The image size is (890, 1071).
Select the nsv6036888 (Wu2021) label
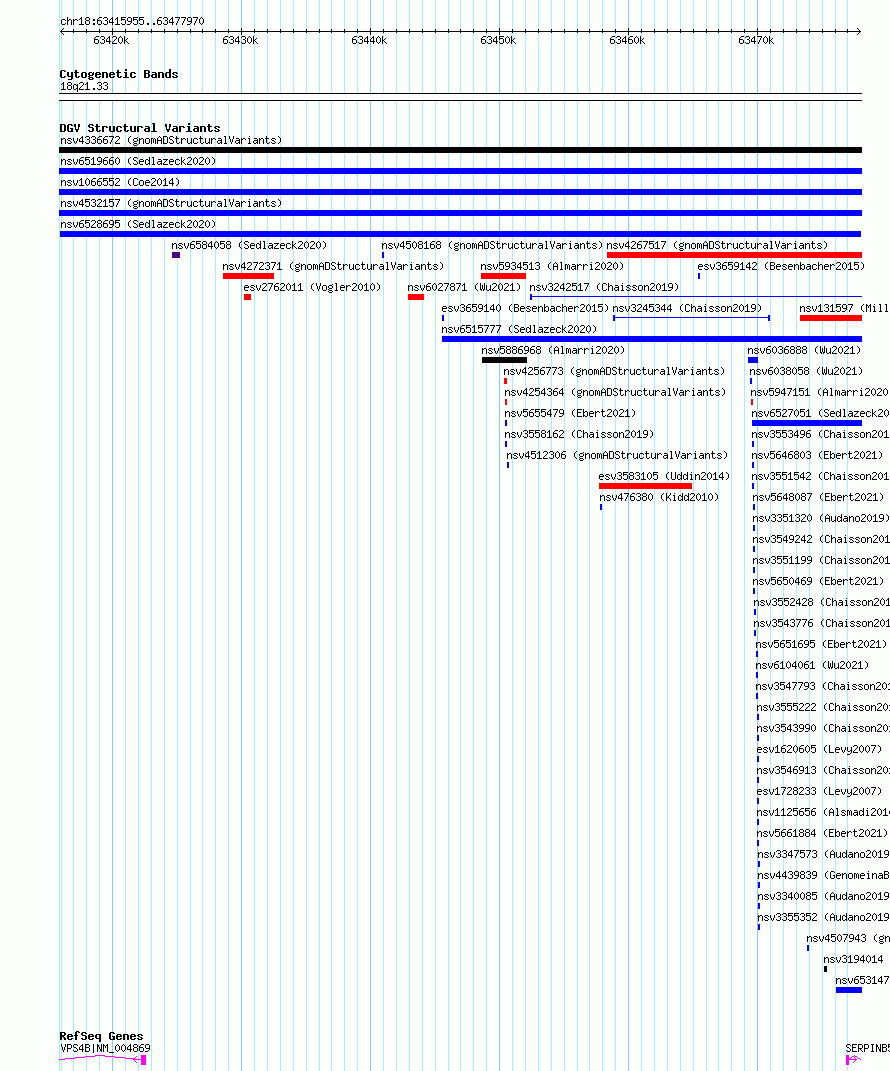point(804,350)
